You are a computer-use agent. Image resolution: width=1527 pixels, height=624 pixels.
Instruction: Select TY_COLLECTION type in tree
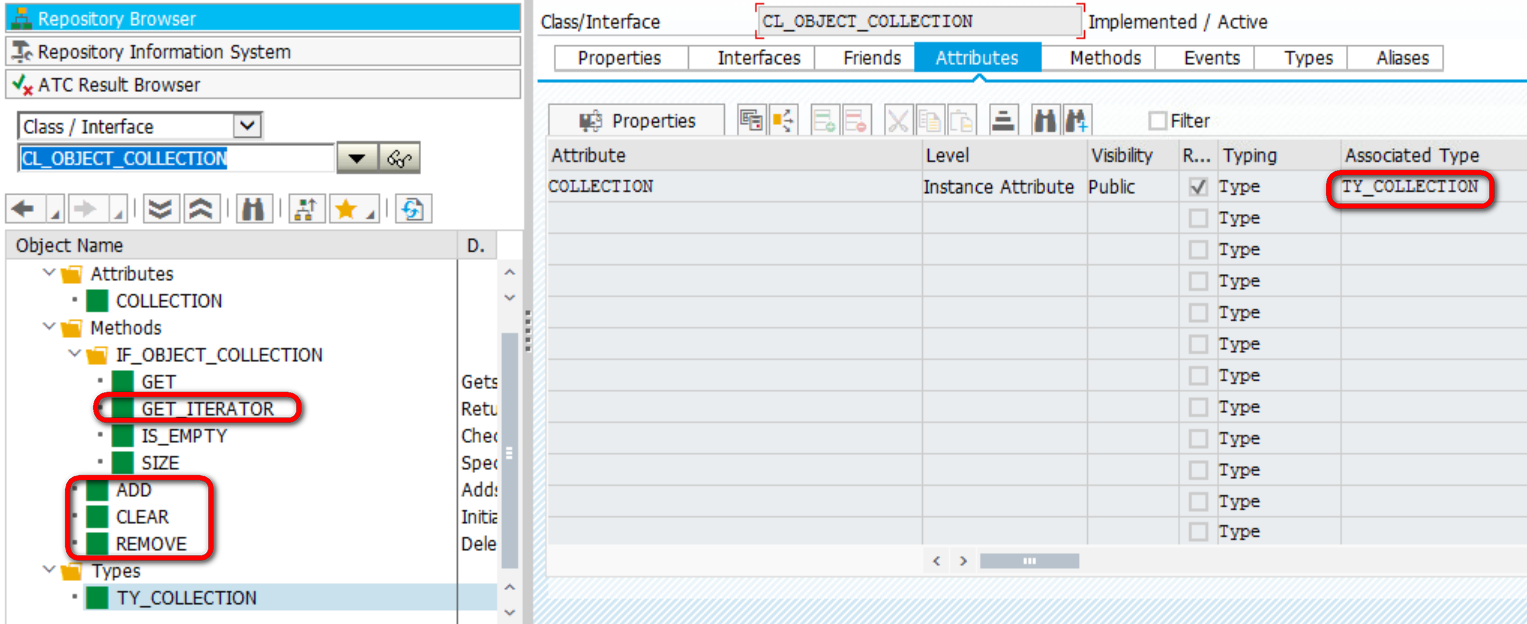[x=186, y=598]
